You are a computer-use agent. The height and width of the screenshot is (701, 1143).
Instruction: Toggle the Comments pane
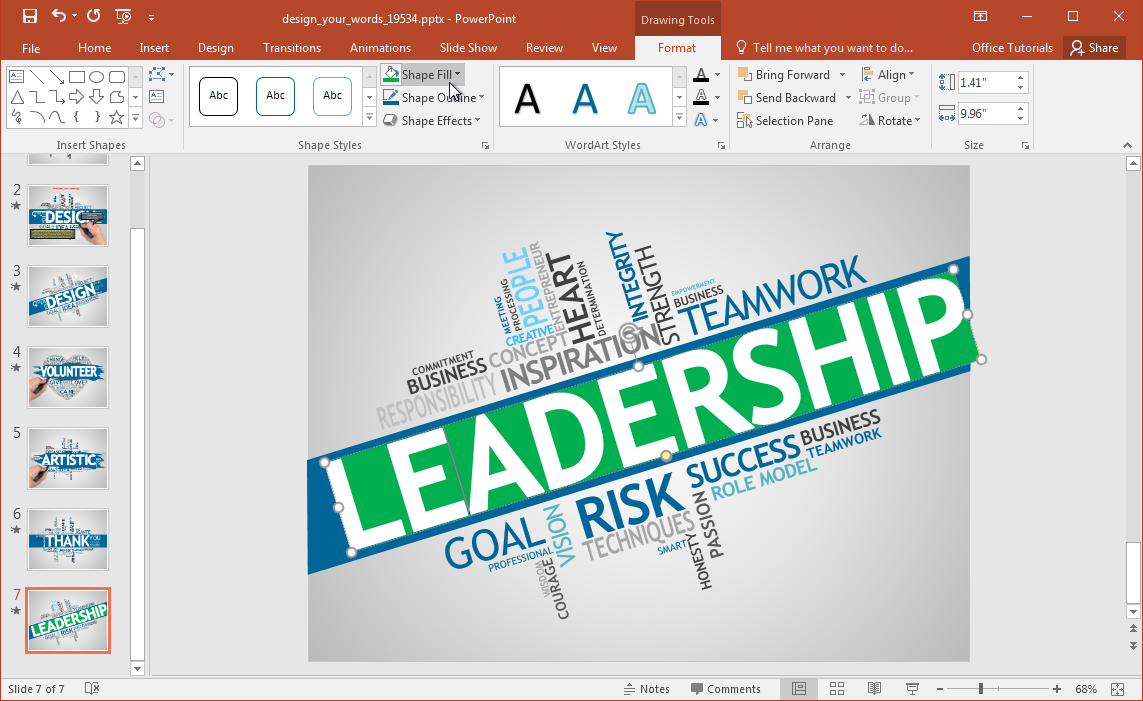click(x=725, y=689)
